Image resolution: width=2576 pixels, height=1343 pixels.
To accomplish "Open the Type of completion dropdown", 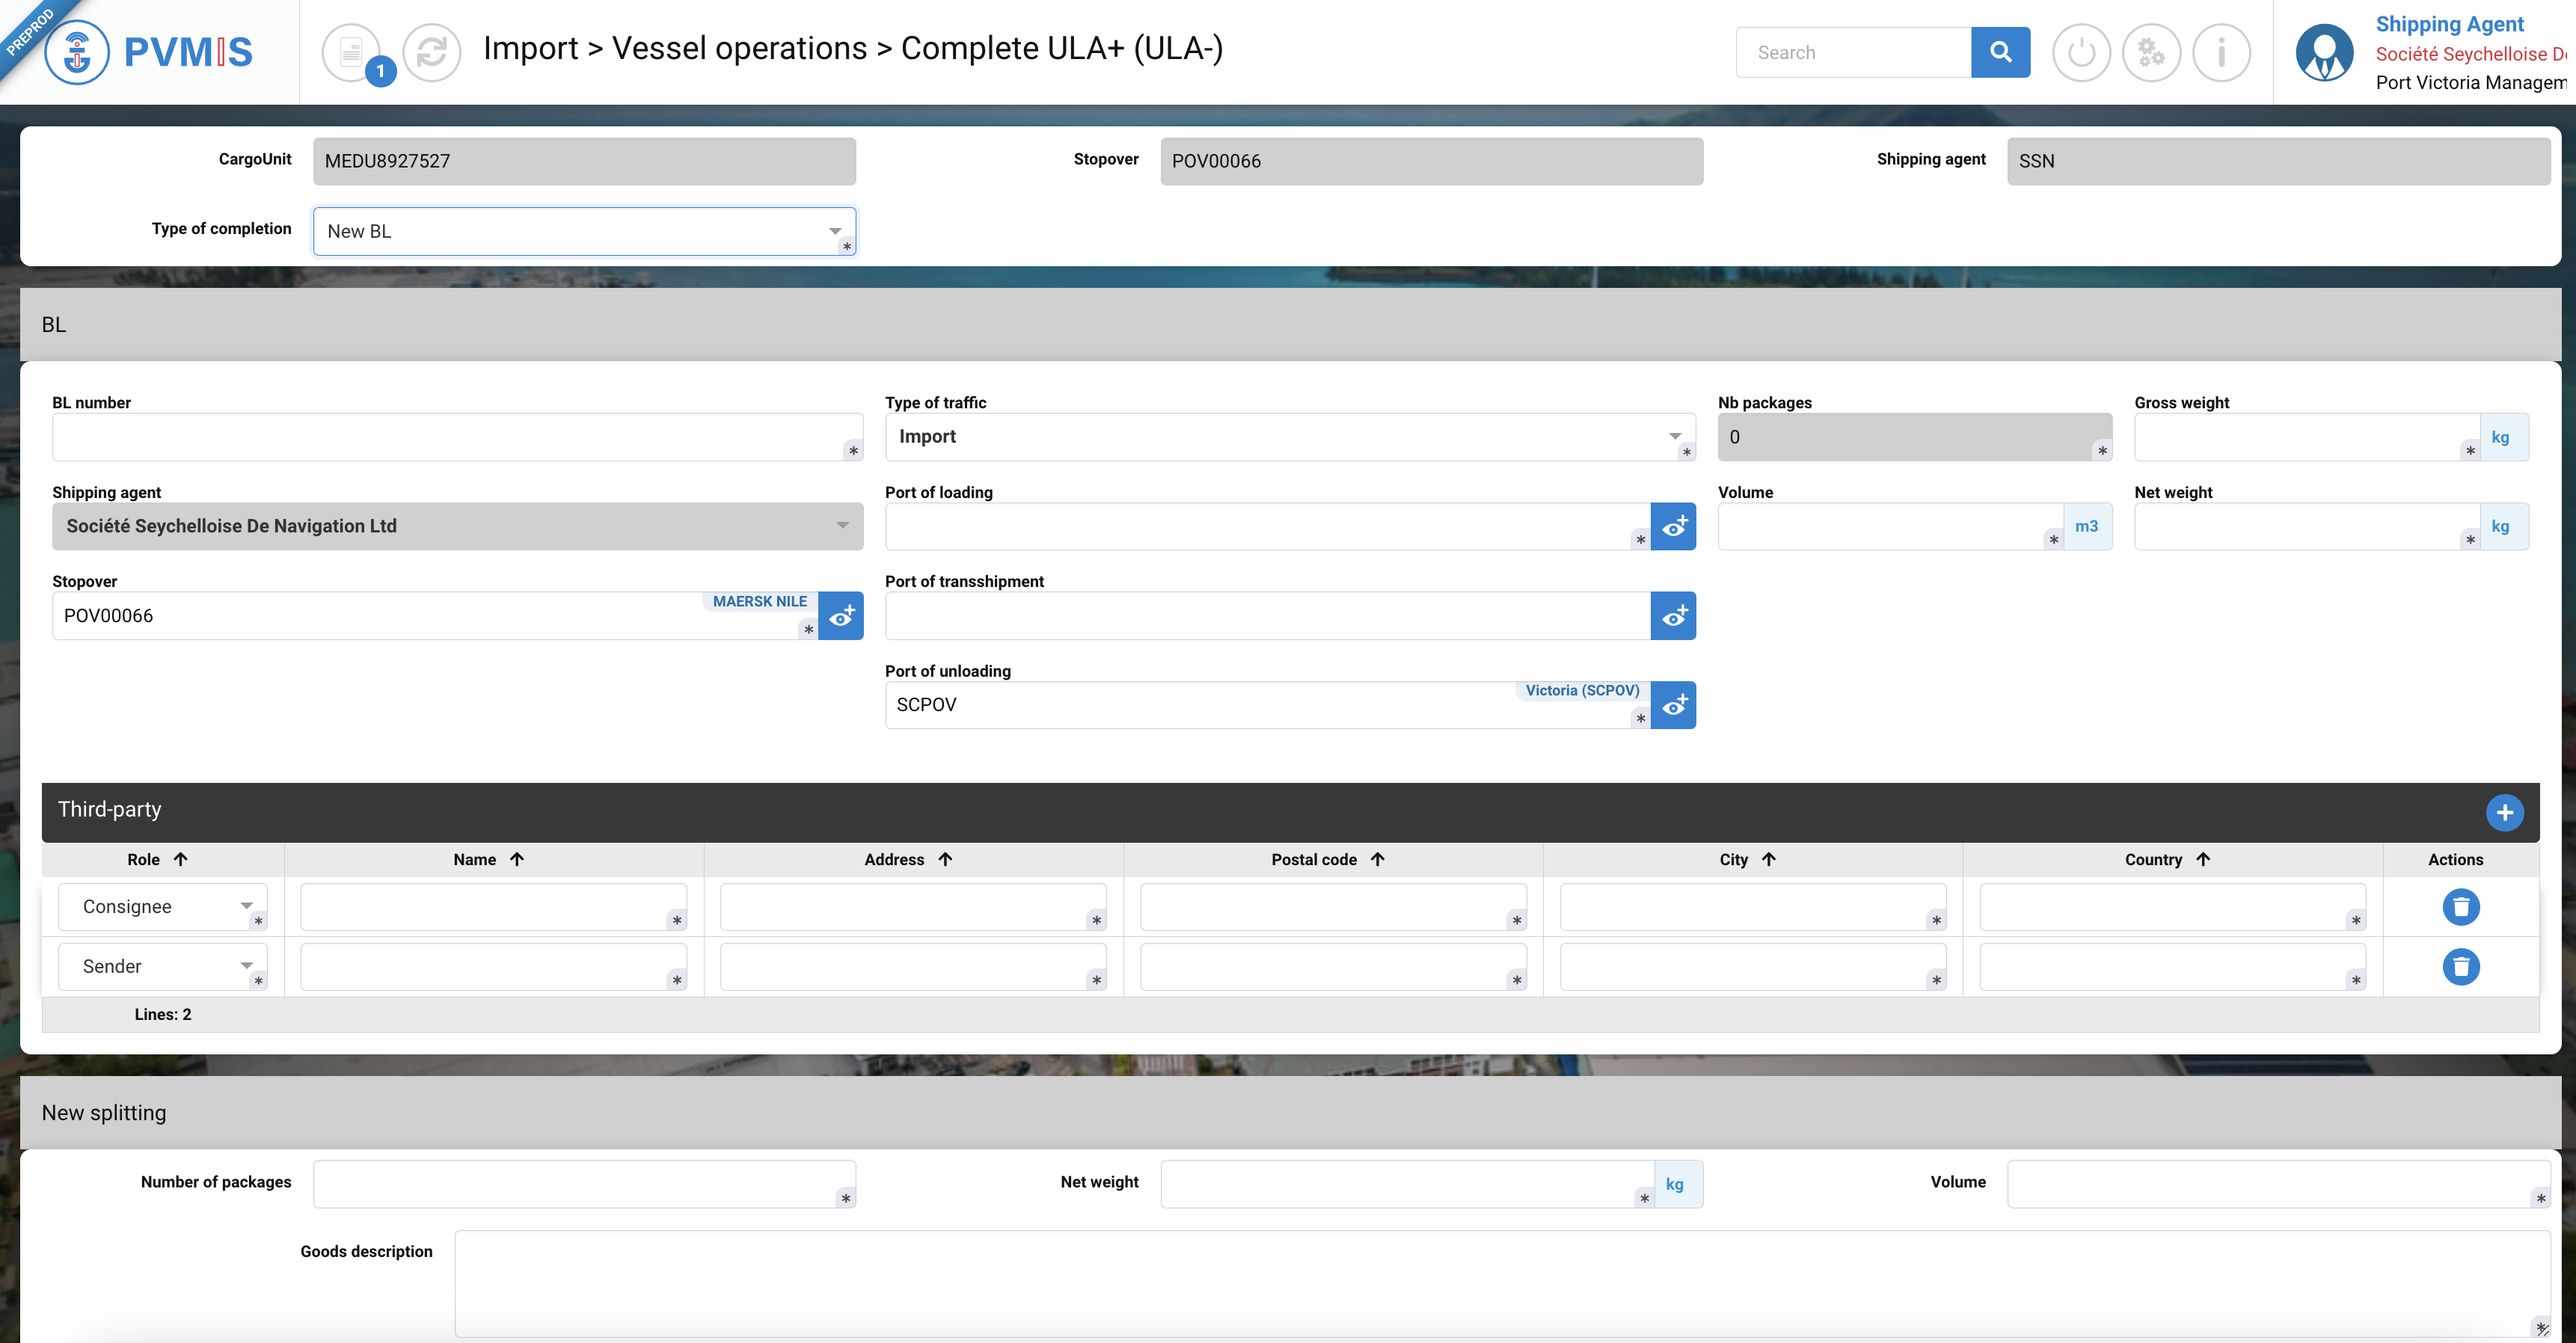I will [584, 231].
